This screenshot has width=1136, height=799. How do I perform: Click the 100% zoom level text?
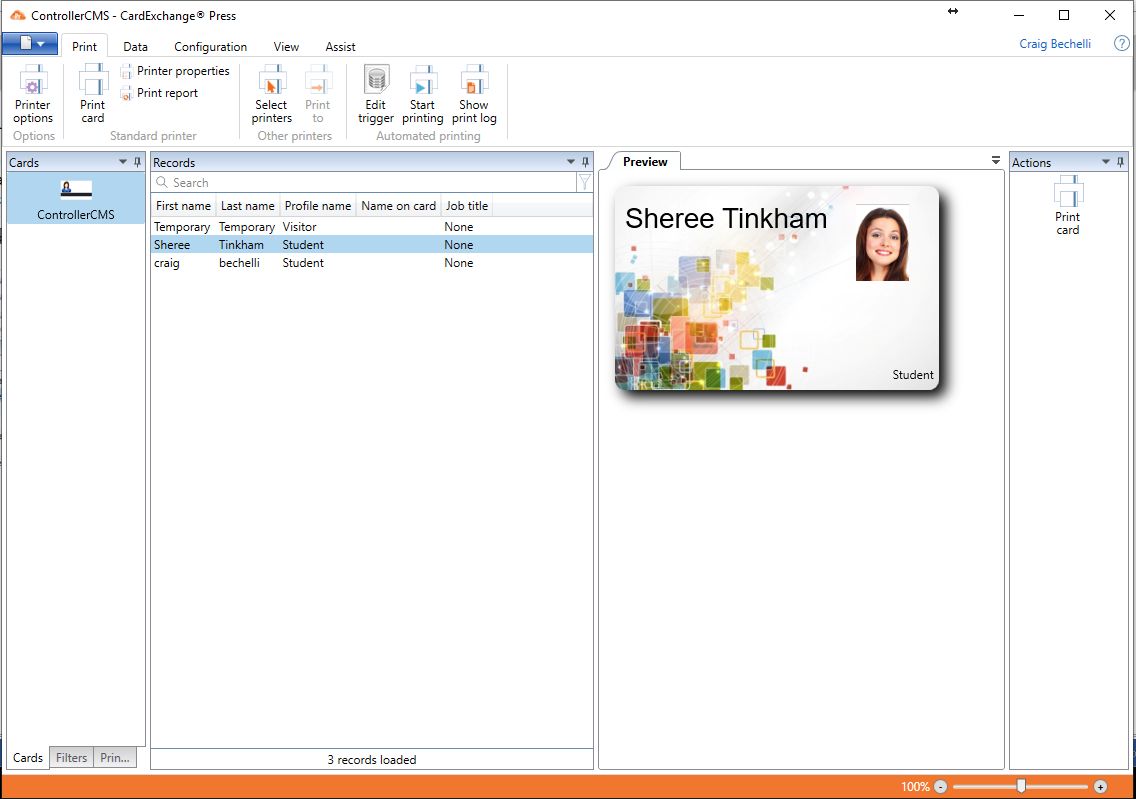coord(915,787)
